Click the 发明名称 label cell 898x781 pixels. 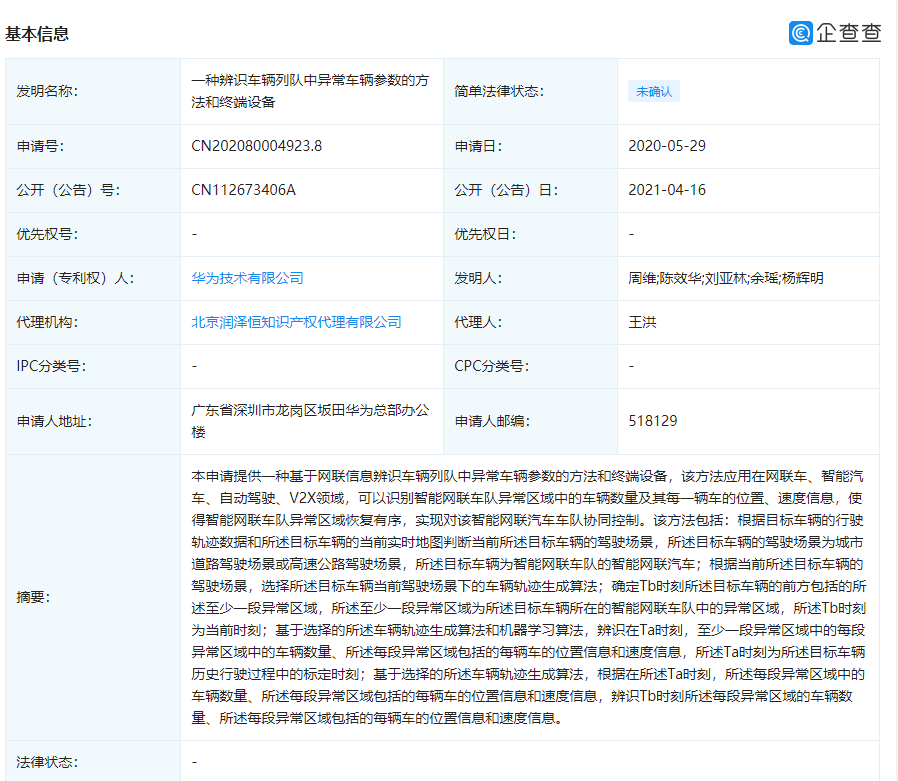[93, 91]
